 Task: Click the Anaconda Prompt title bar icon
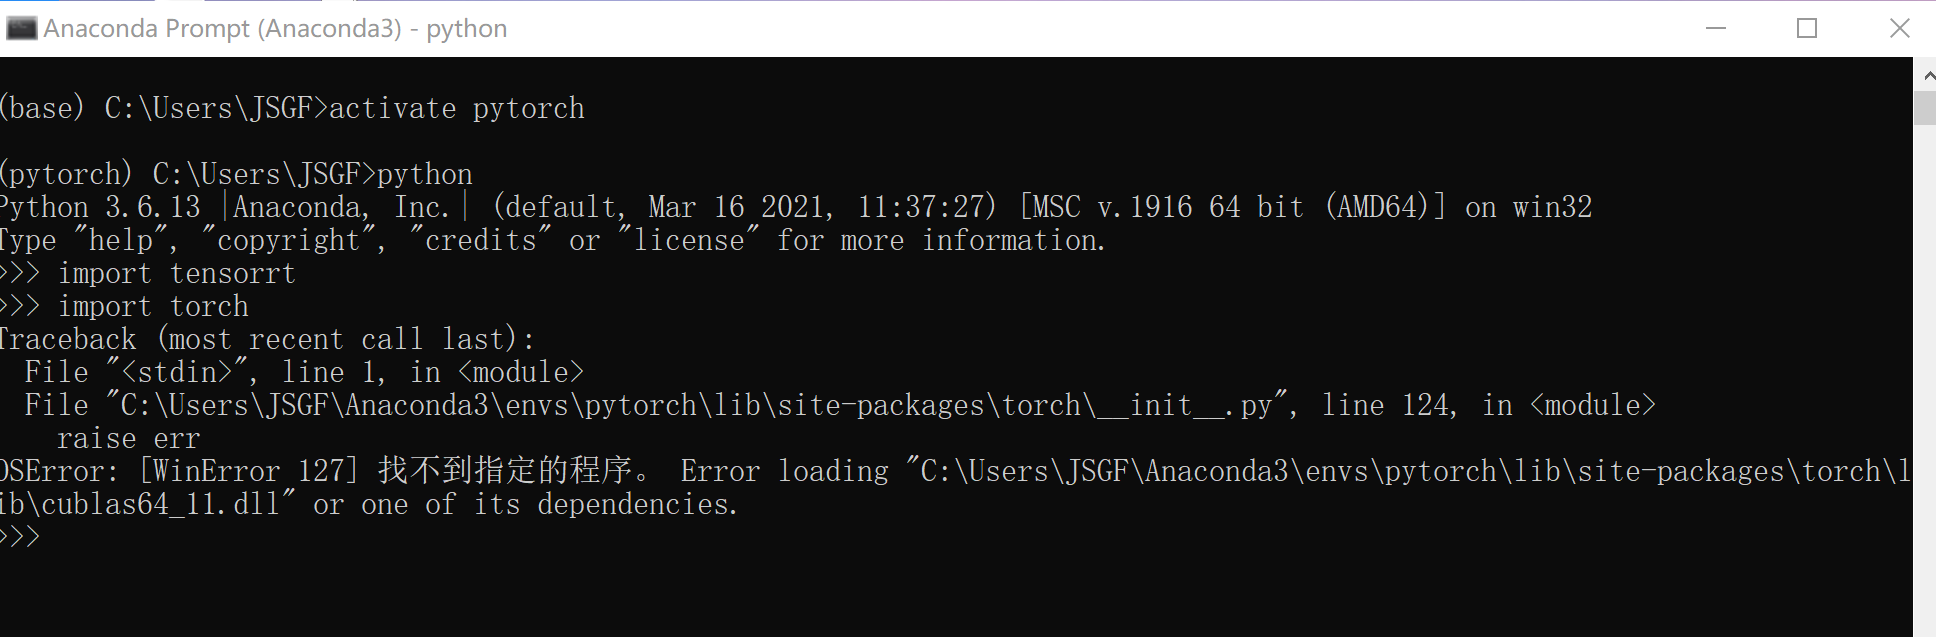click(x=21, y=28)
